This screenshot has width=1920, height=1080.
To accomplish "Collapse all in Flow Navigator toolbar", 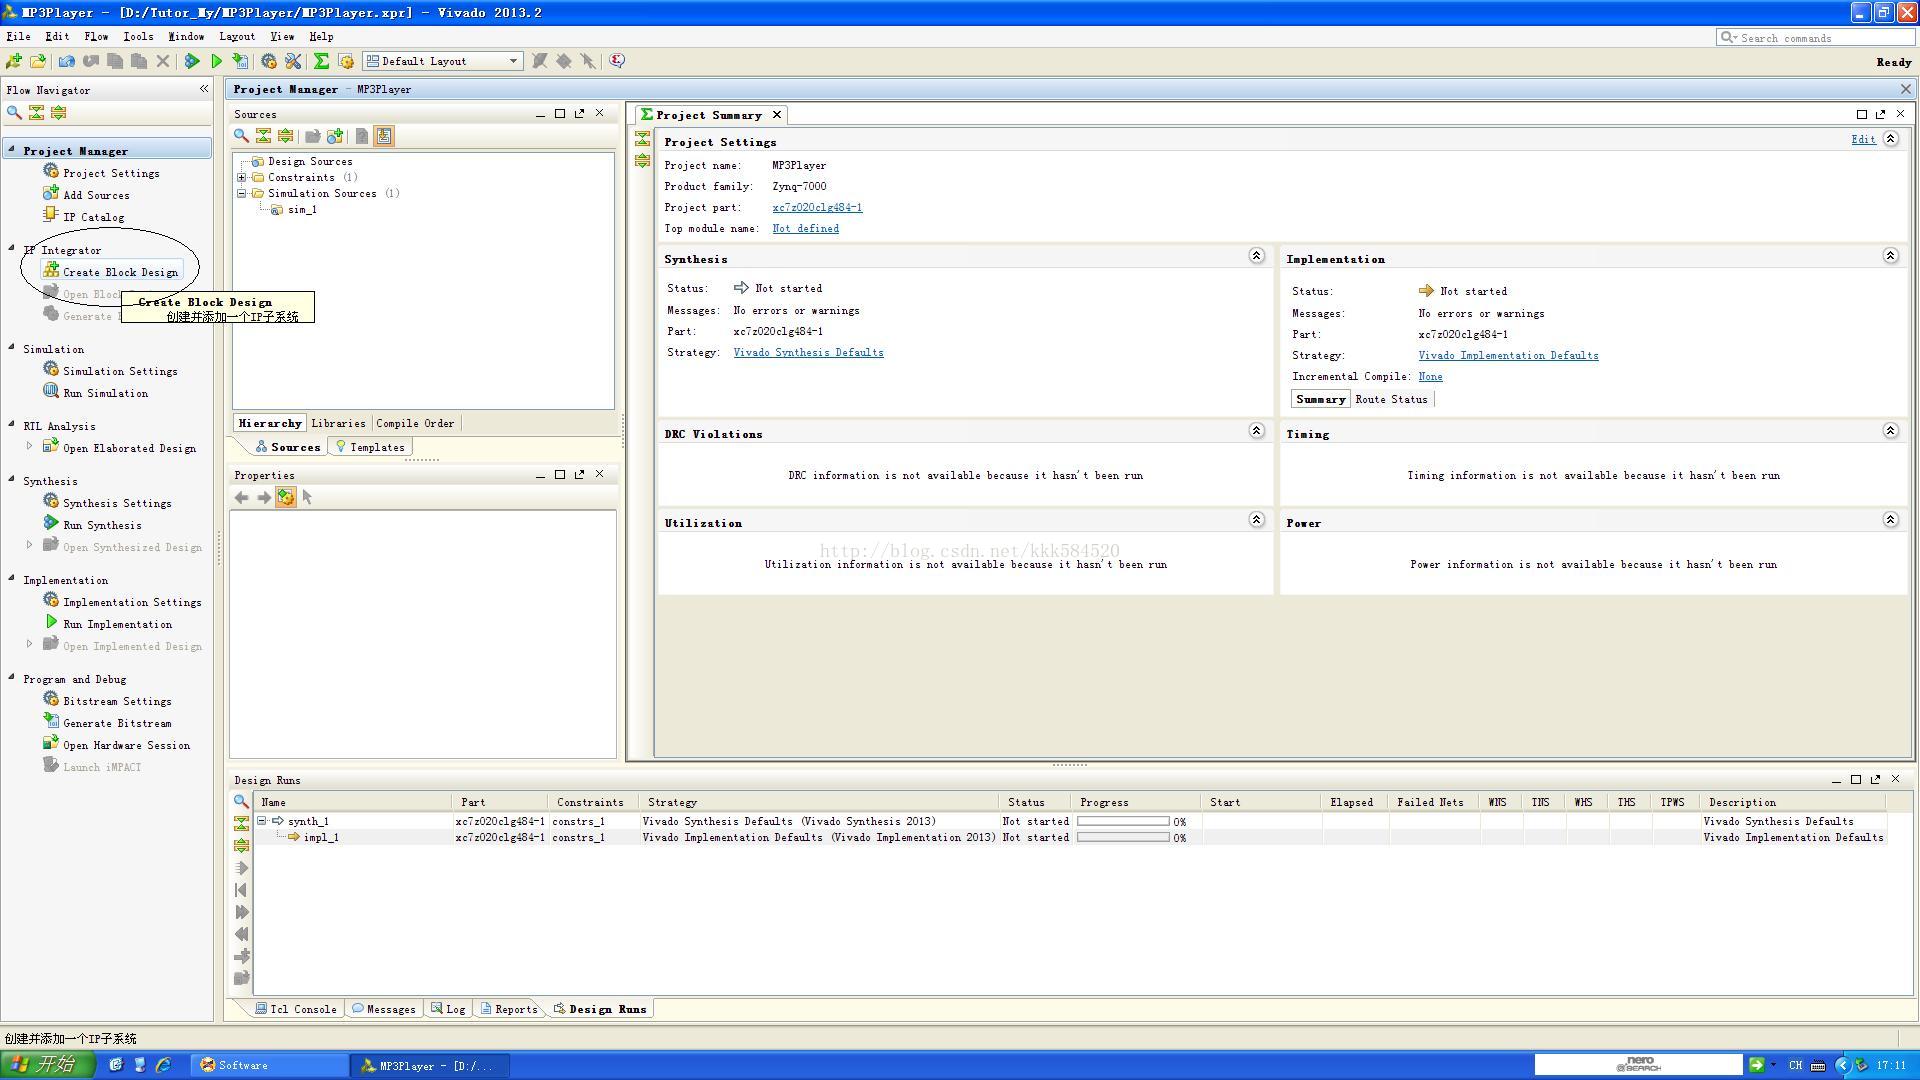I will (36, 112).
